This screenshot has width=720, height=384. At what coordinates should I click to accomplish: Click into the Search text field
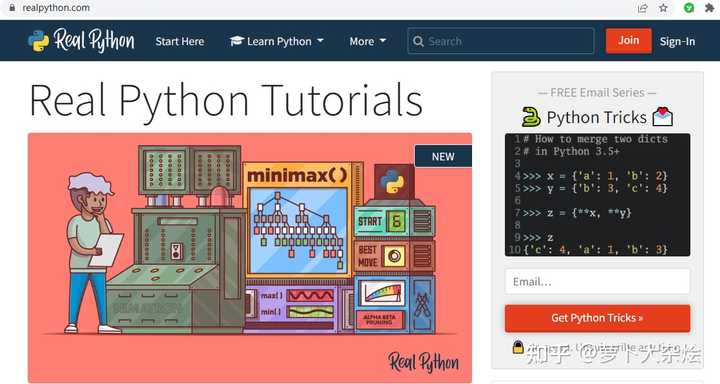pos(501,41)
